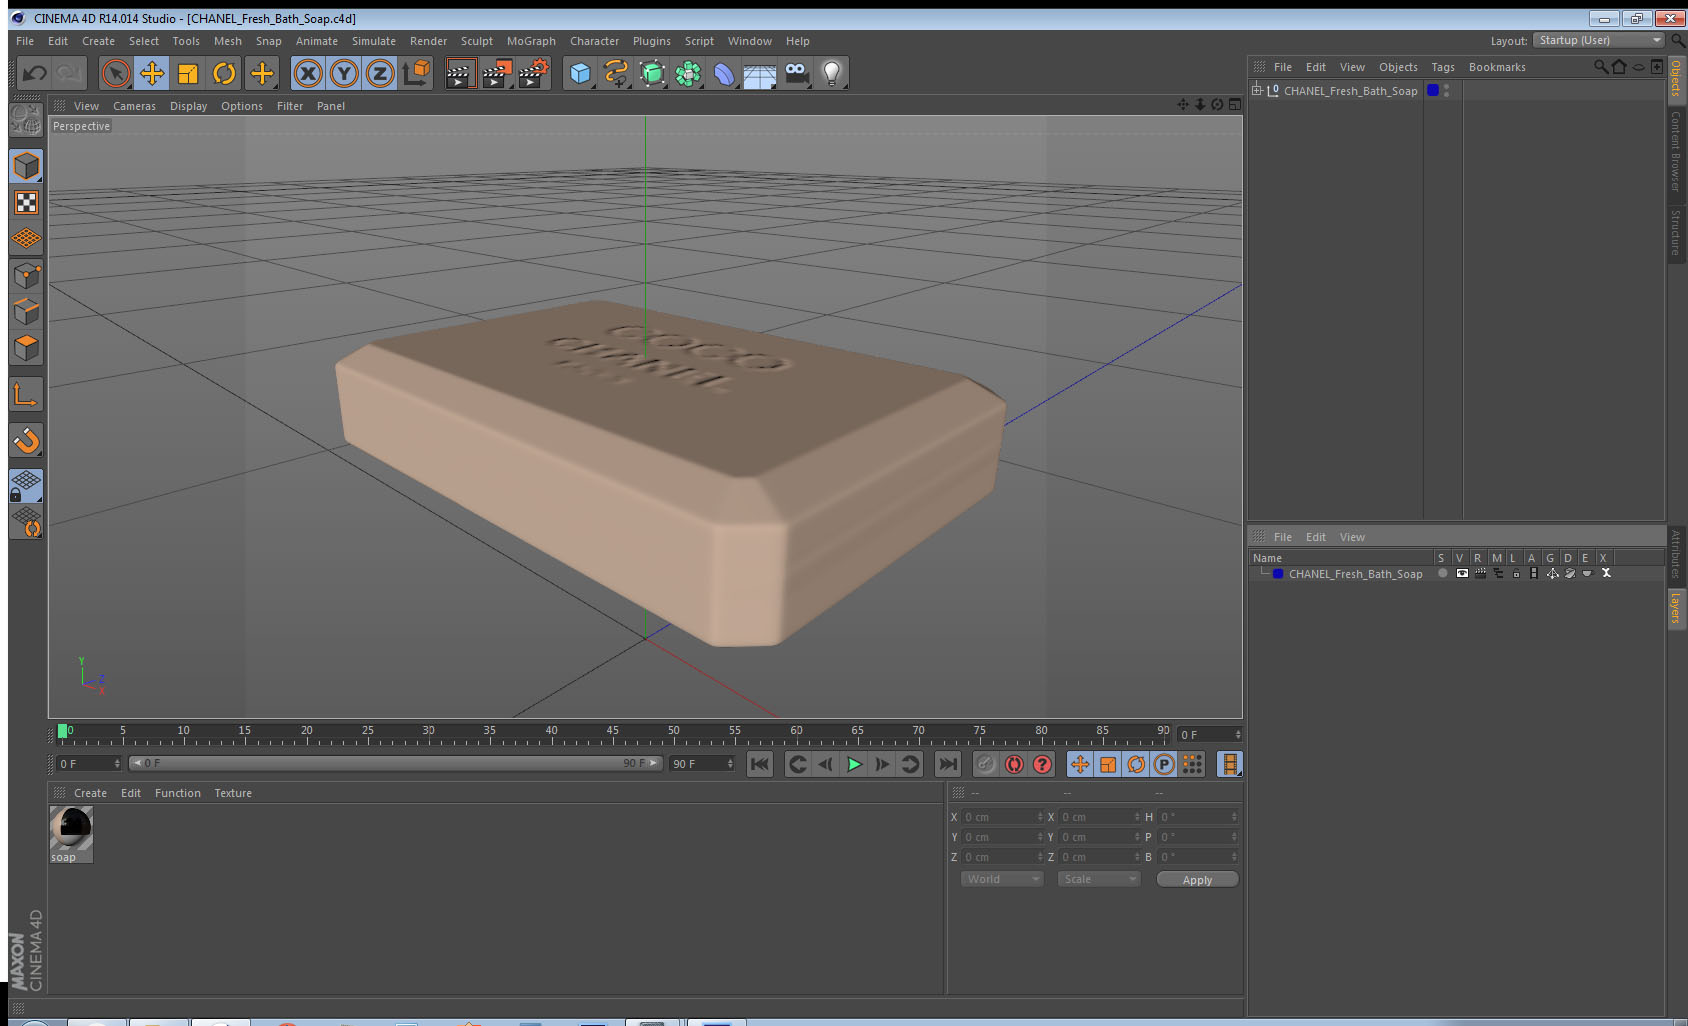Open the Sculpt menu
The width and height of the screenshot is (1688, 1026).
pos(477,41)
